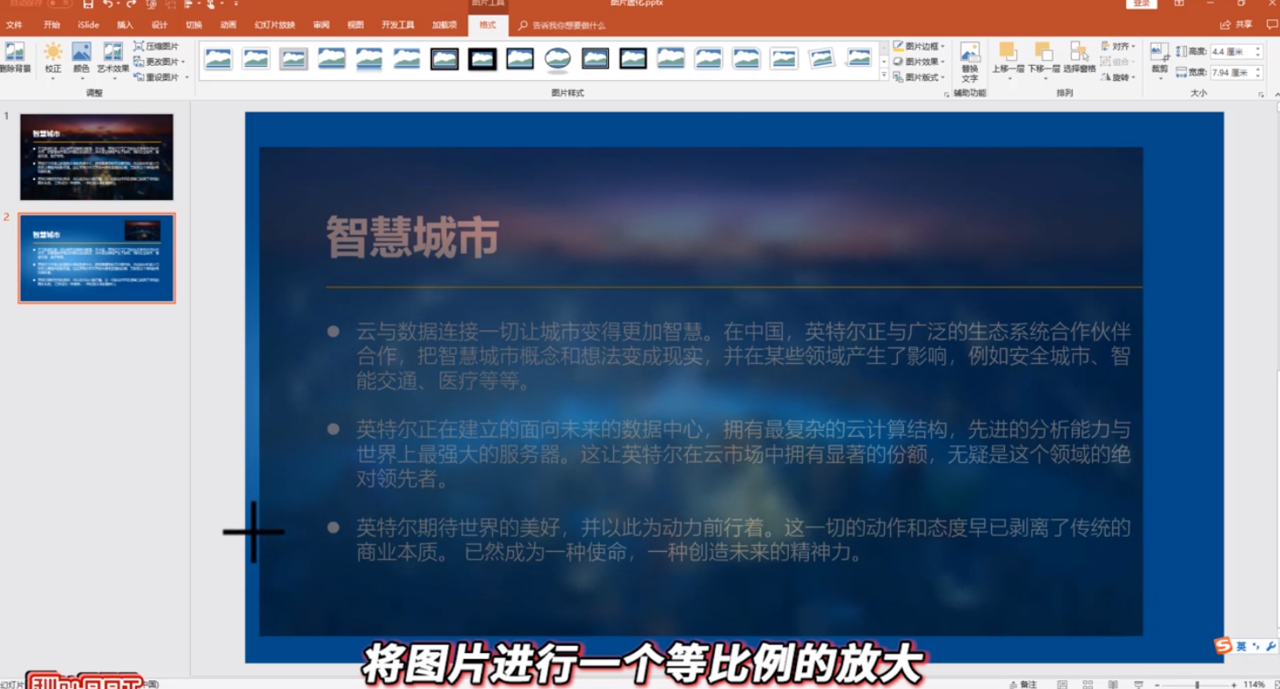Switch to Normal view in status bar
The height and width of the screenshot is (689, 1280).
tap(1062, 684)
